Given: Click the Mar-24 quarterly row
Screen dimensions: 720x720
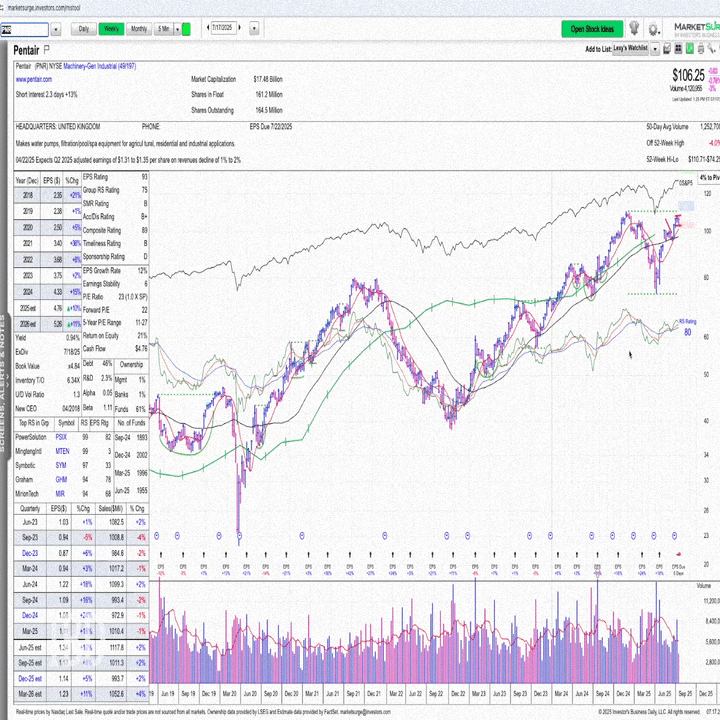Looking at the screenshot, I should point(81,569).
